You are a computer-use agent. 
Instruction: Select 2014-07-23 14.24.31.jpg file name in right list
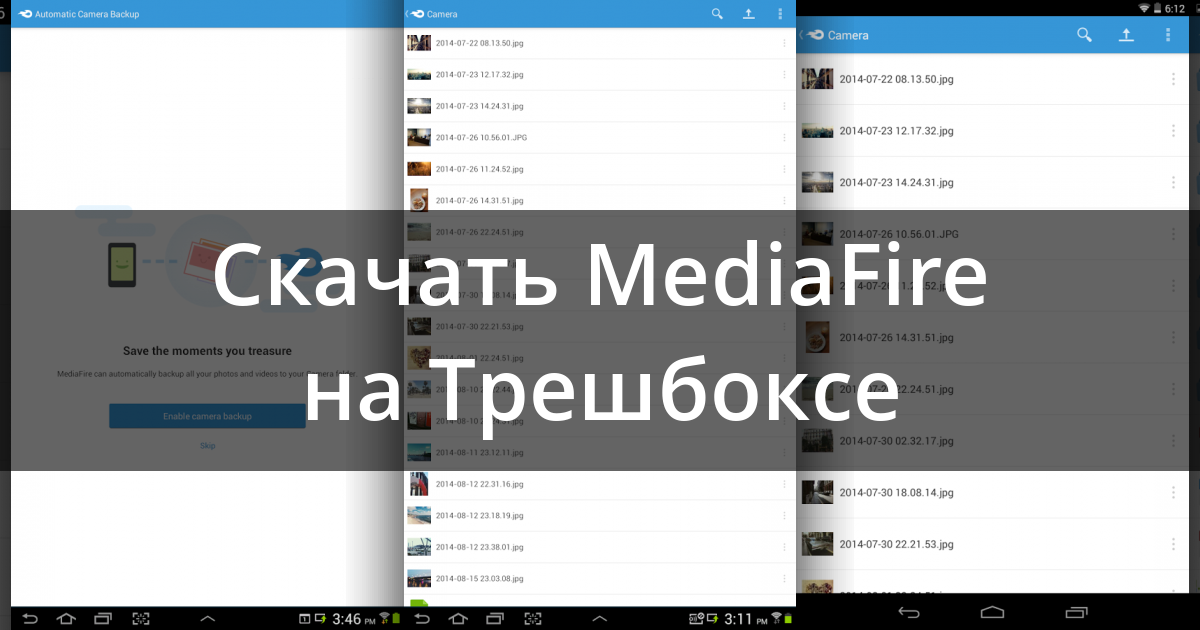(x=896, y=183)
